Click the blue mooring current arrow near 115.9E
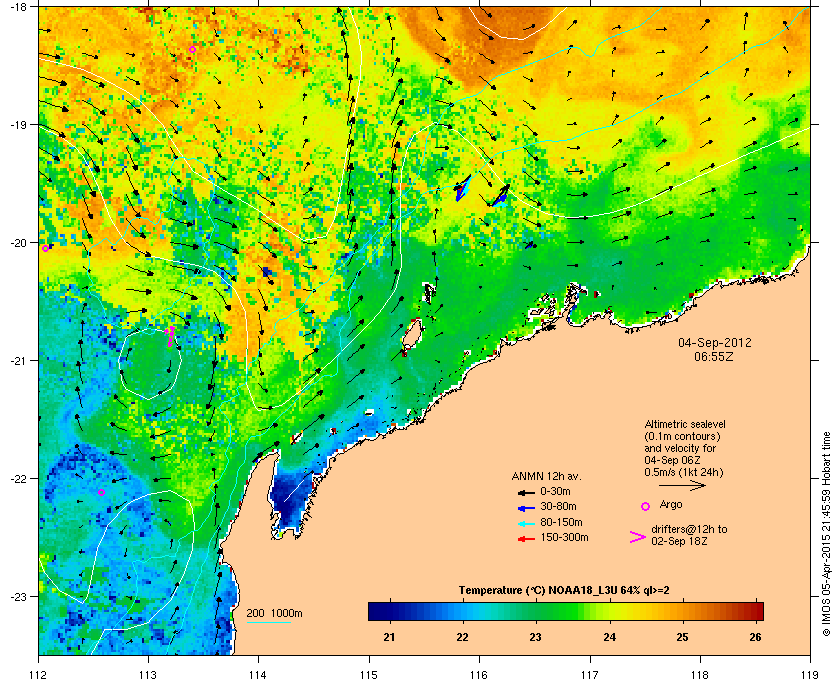The height and width of the screenshot is (680, 840). pyautogui.click(x=462, y=188)
